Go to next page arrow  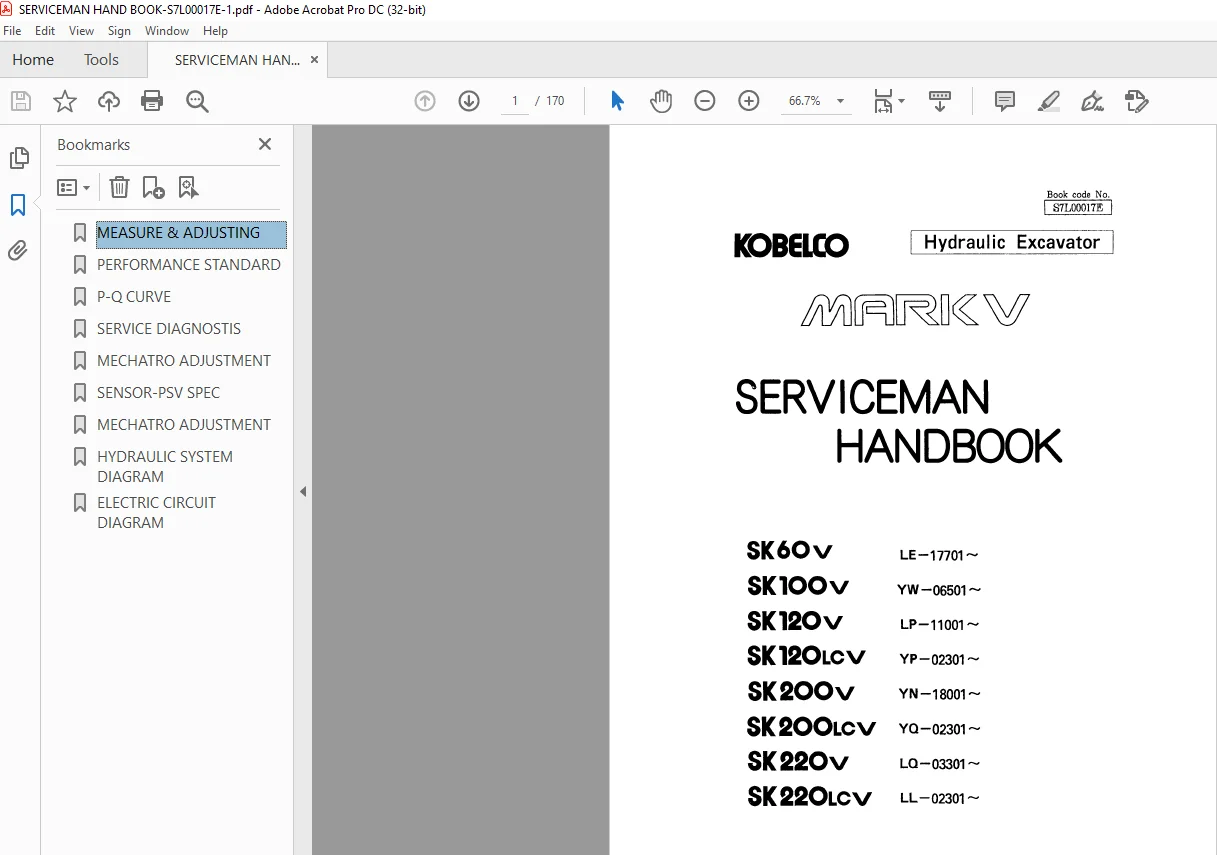tap(469, 101)
